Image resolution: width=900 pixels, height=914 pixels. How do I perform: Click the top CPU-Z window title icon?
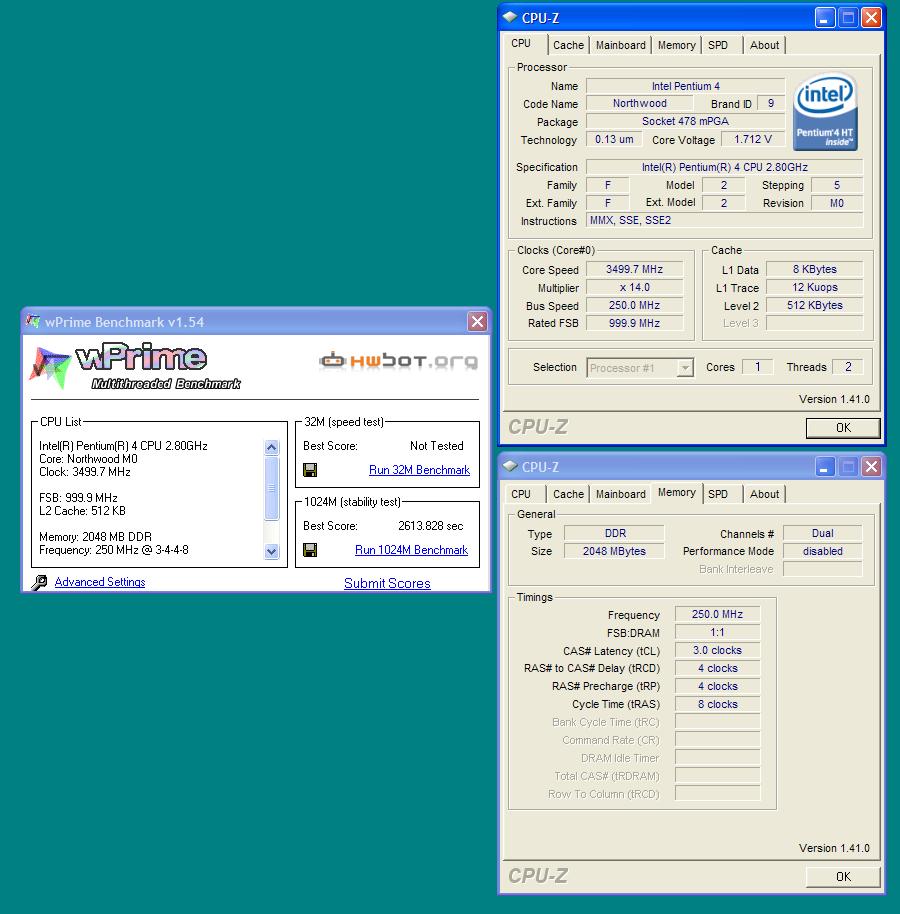[509, 17]
